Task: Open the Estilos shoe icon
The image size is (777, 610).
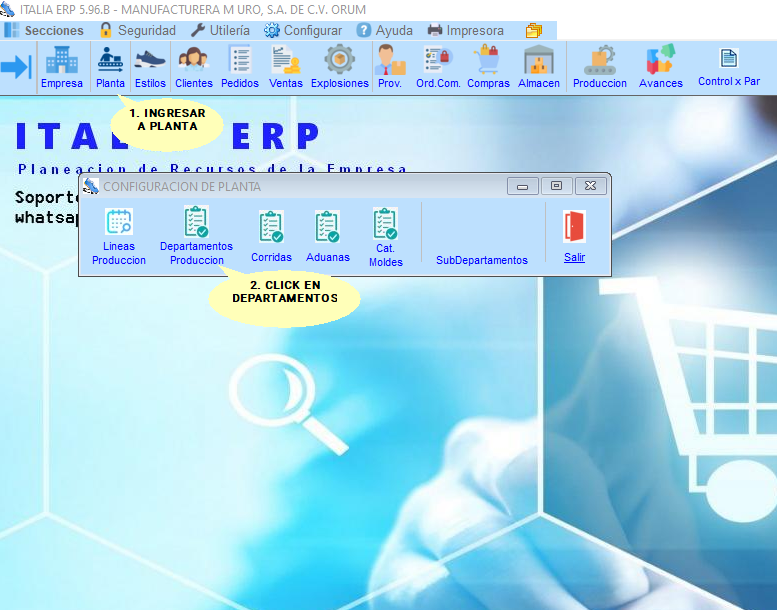Action: (x=150, y=59)
